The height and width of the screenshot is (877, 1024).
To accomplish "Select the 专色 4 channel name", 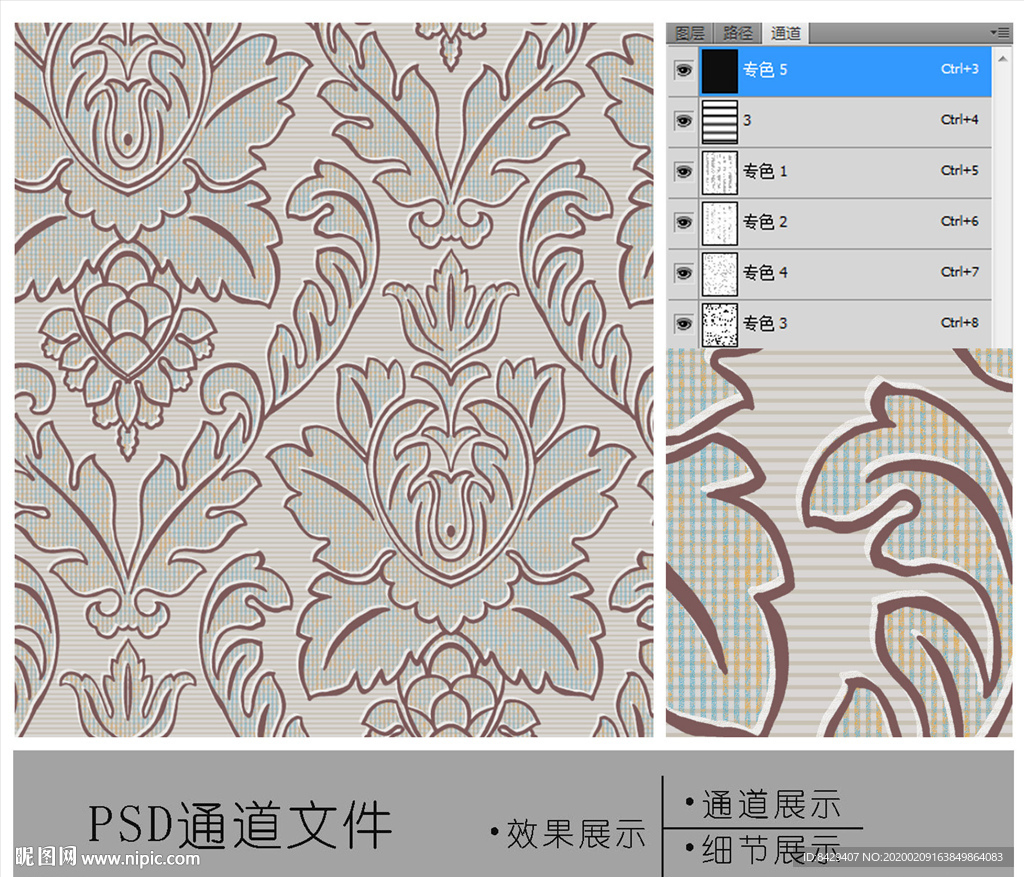I will [765, 272].
